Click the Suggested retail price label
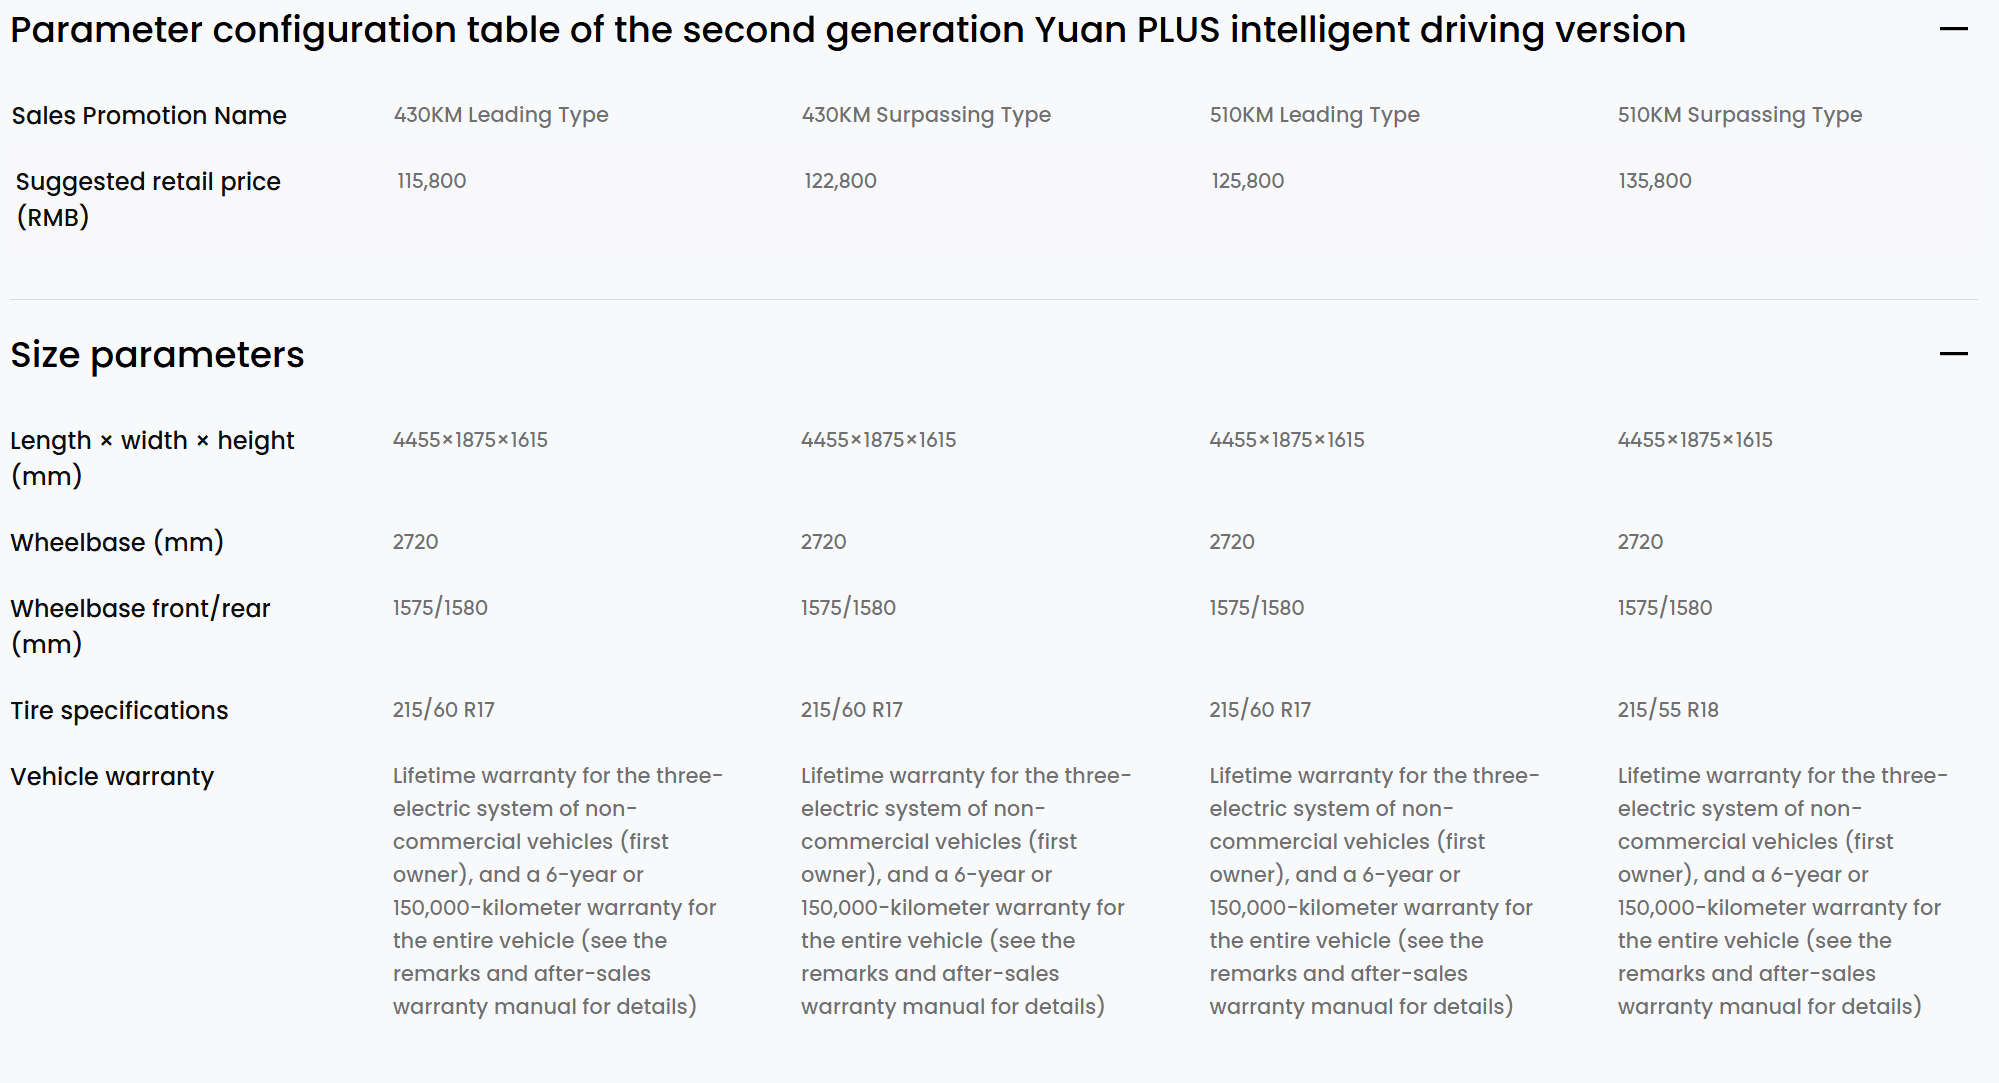This screenshot has height=1083, width=1999. [x=148, y=199]
